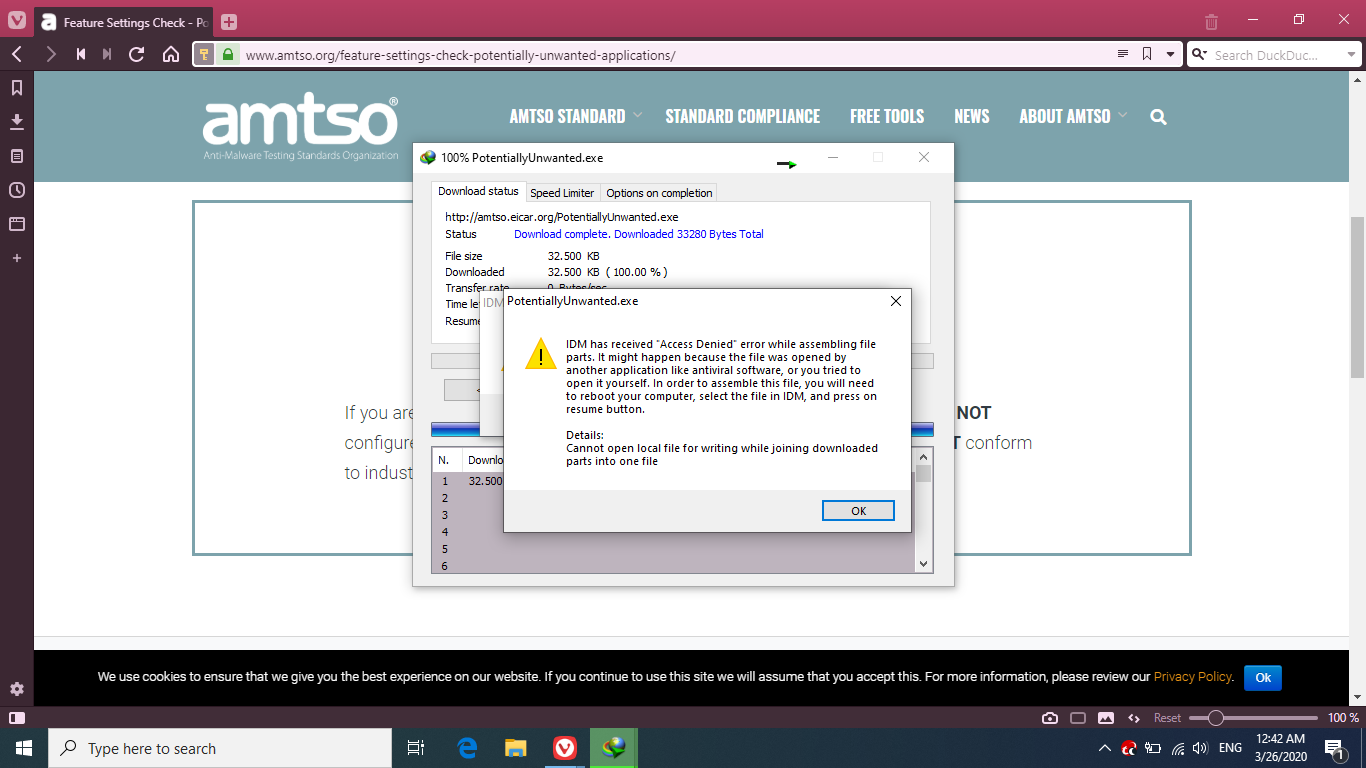Go forward to the next page
Screen dimensions: 1366x768
50,54
